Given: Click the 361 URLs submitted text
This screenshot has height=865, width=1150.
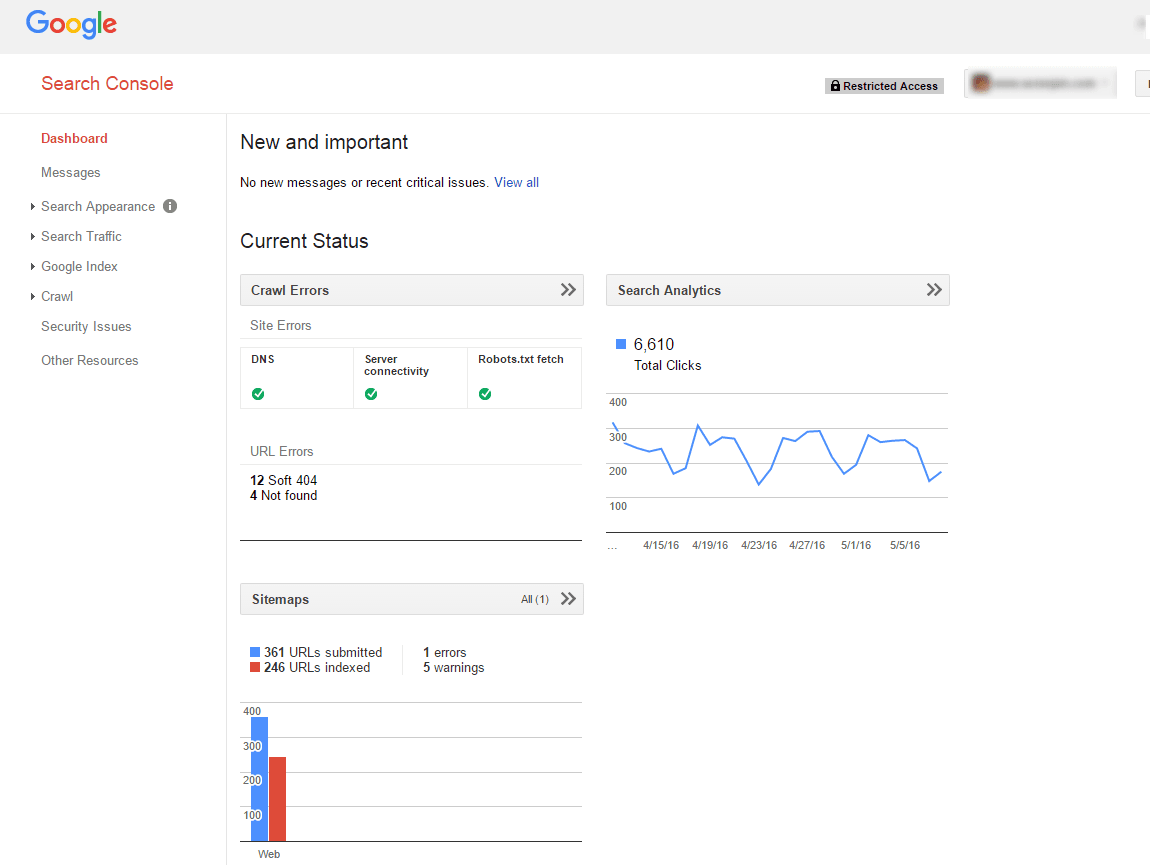Looking at the screenshot, I should [x=323, y=652].
